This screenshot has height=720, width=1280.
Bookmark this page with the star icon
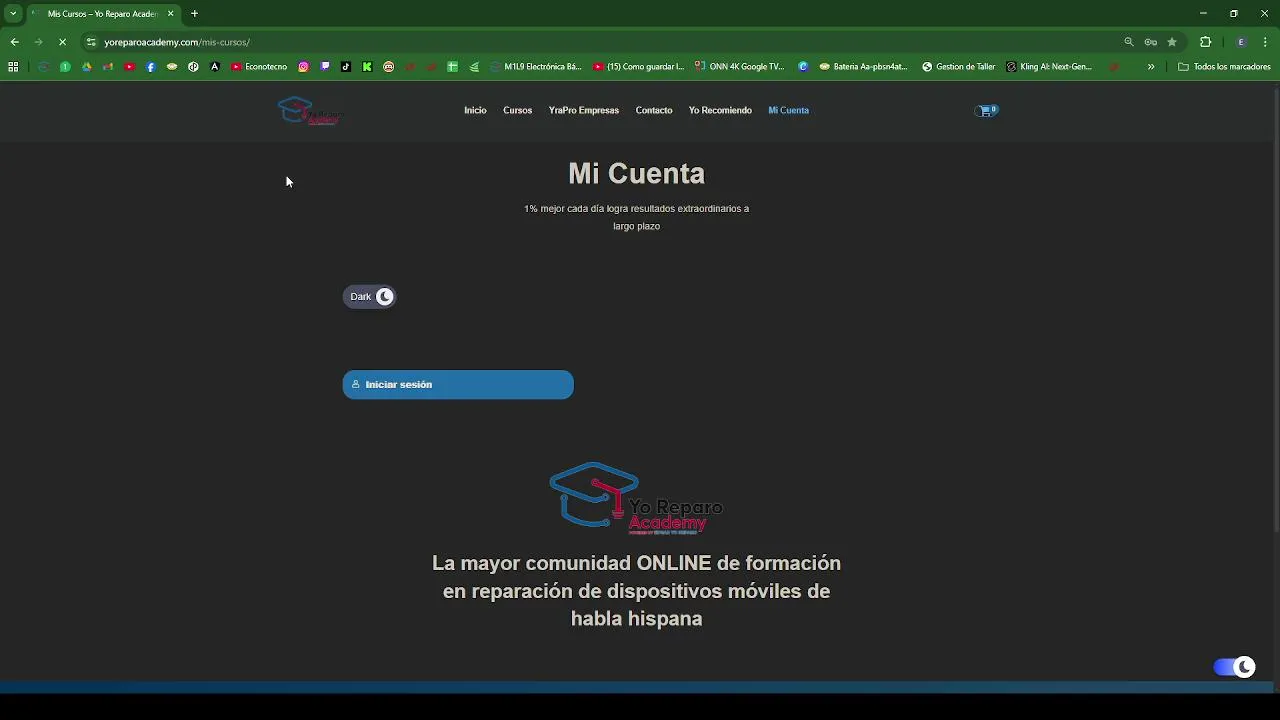tap(1172, 42)
